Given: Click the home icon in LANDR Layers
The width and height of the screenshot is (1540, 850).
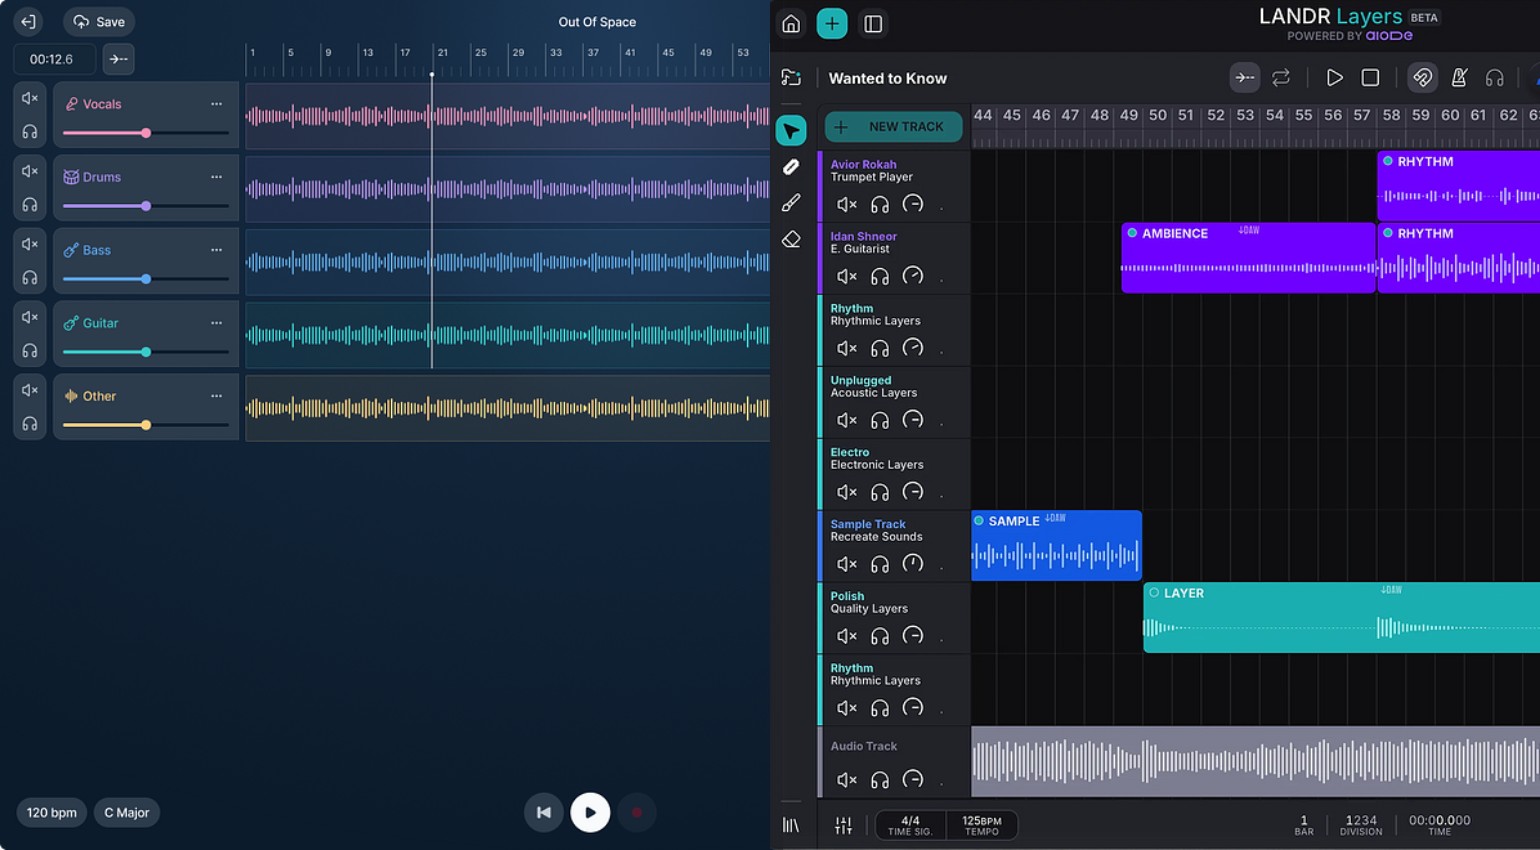Looking at the screenshot, I should click(x=791, y=23).
